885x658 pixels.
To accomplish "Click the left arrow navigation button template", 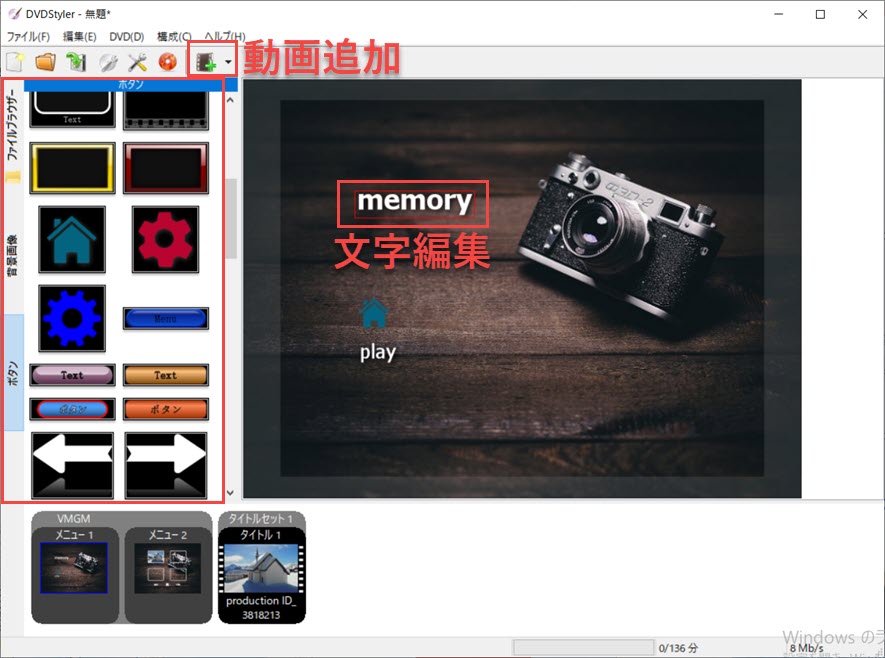I will pyautogui.click(x=71, y=463).
